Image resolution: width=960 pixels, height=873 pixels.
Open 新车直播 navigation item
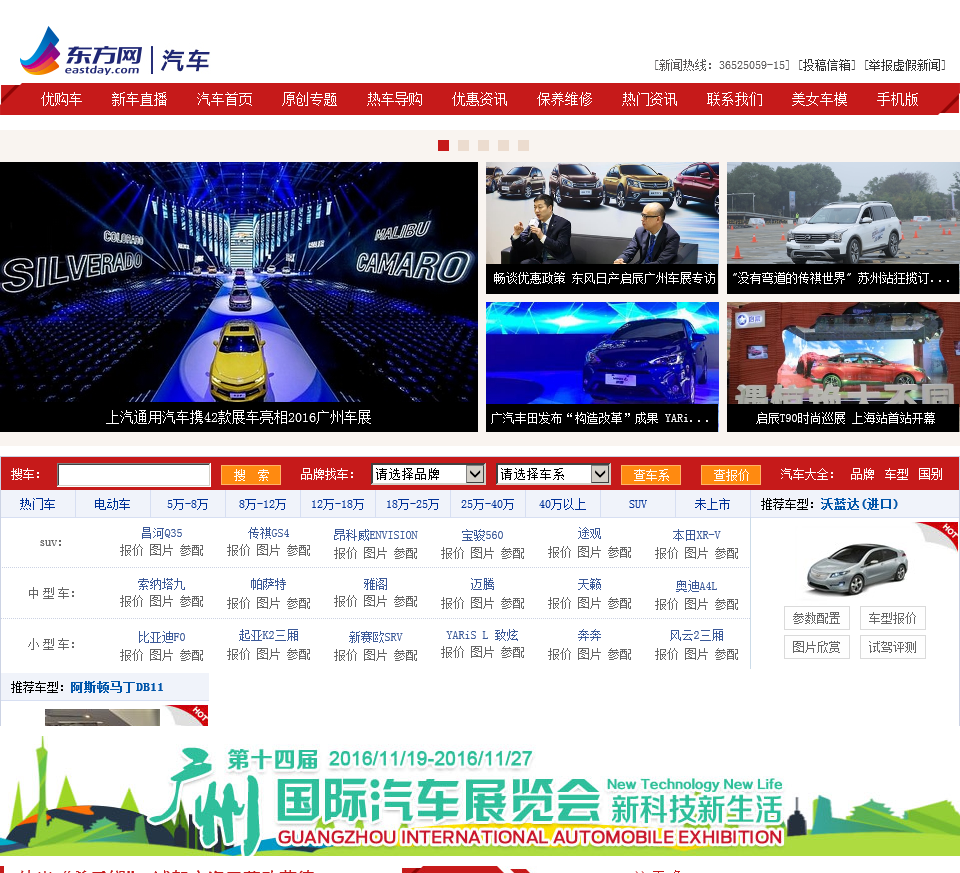point(139,99)
